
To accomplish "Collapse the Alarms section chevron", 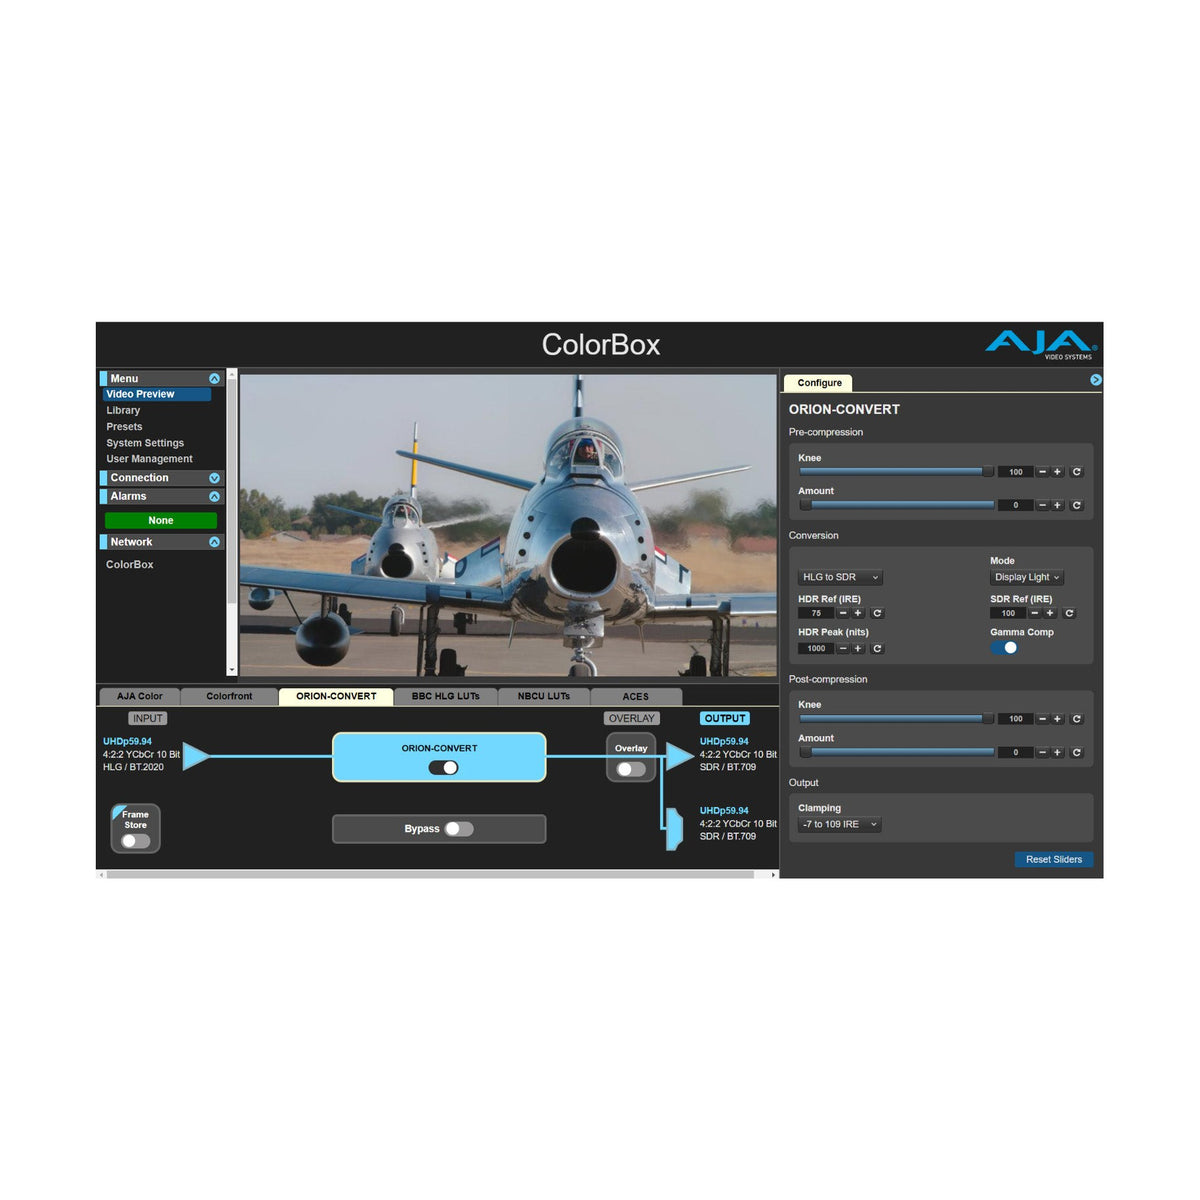I will tap(214, 497).
